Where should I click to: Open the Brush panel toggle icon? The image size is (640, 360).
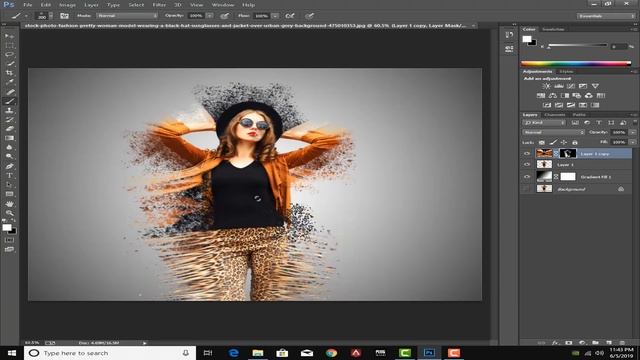coord(64,16)
